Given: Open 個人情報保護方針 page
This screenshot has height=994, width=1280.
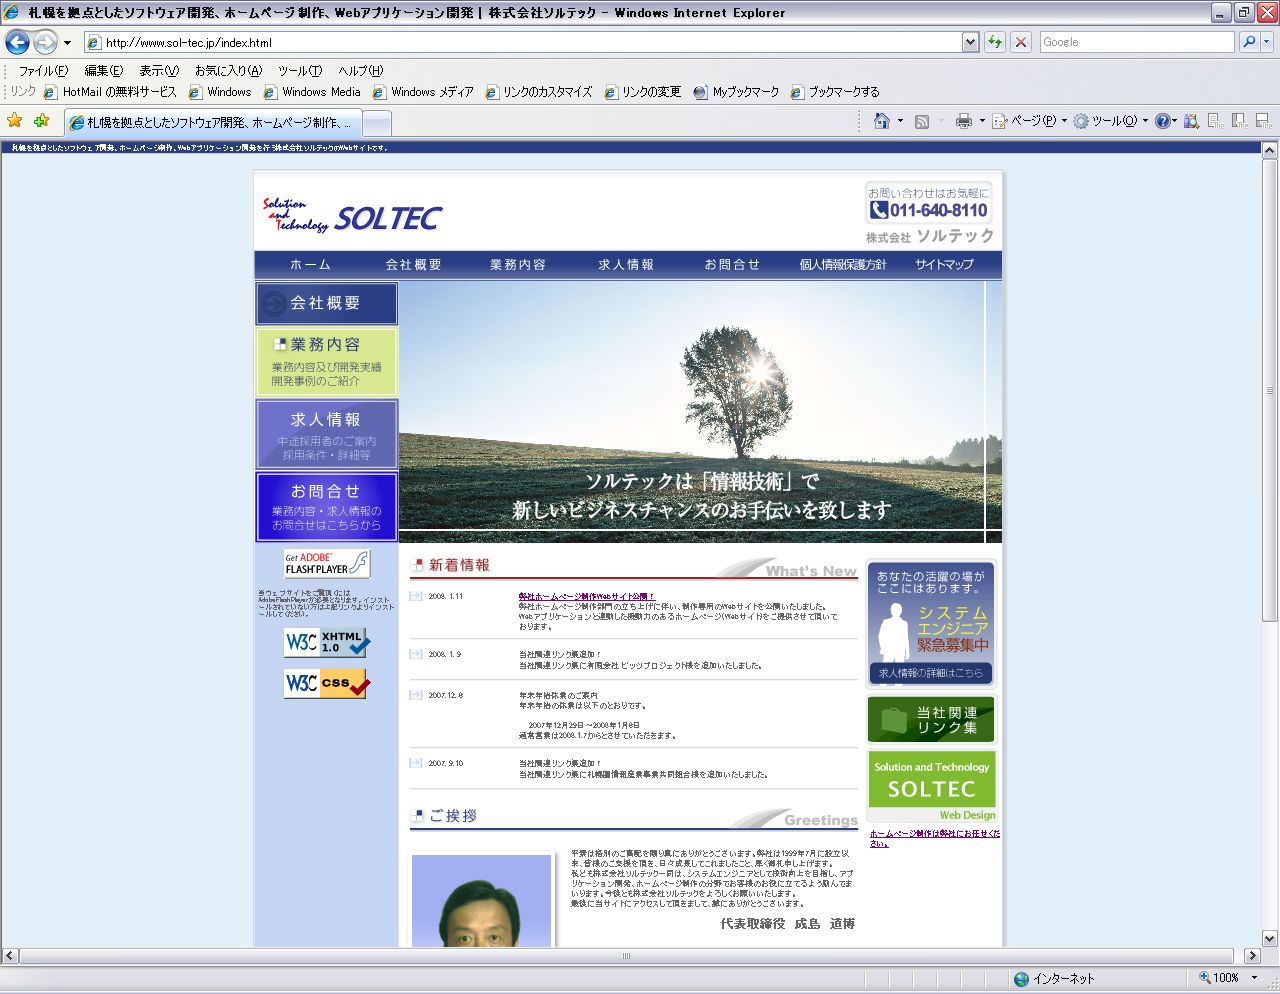Looking at the screenshot, I should pyautogui.click(x=842, y=265).
